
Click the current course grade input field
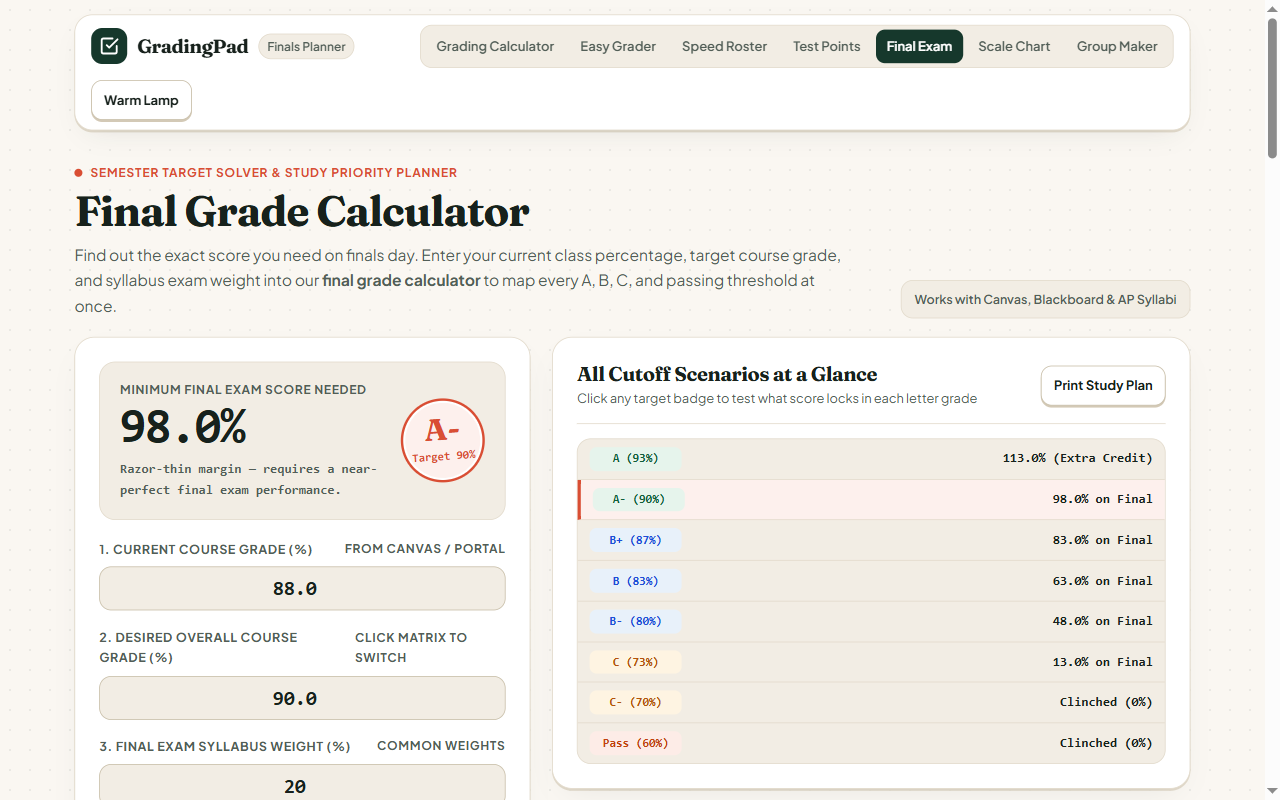(x=302, y=589)
